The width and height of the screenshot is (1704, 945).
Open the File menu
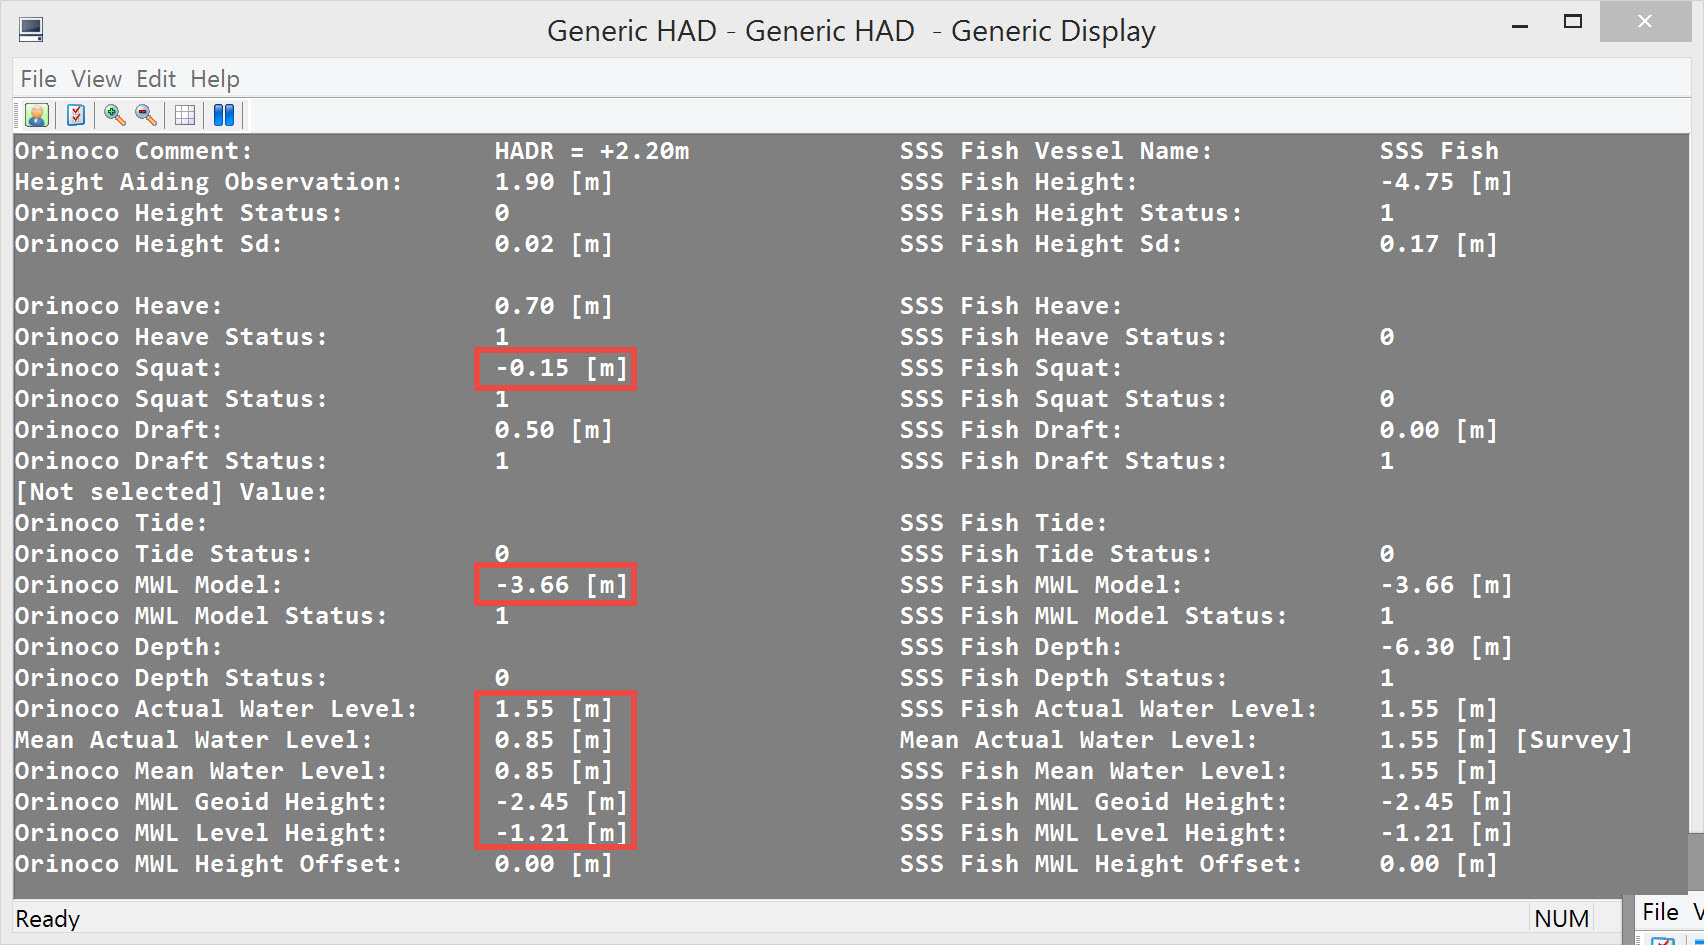38,79
